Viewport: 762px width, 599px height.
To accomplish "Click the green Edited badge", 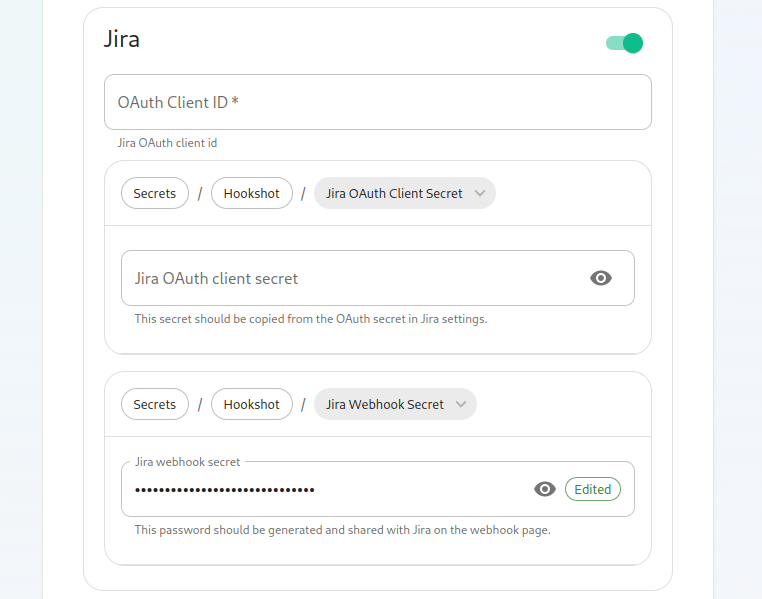I will point(592,489).
